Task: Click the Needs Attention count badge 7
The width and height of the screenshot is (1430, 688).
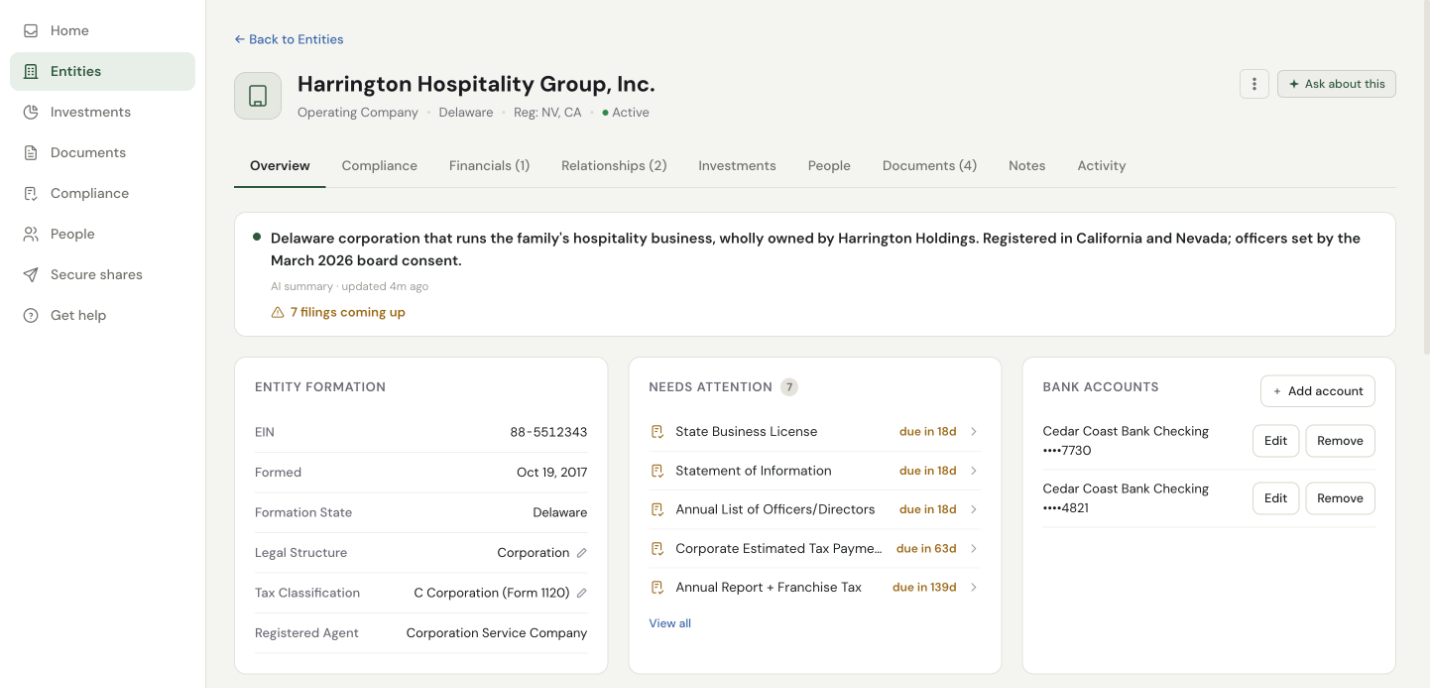Action: click(x=789, y=387)
